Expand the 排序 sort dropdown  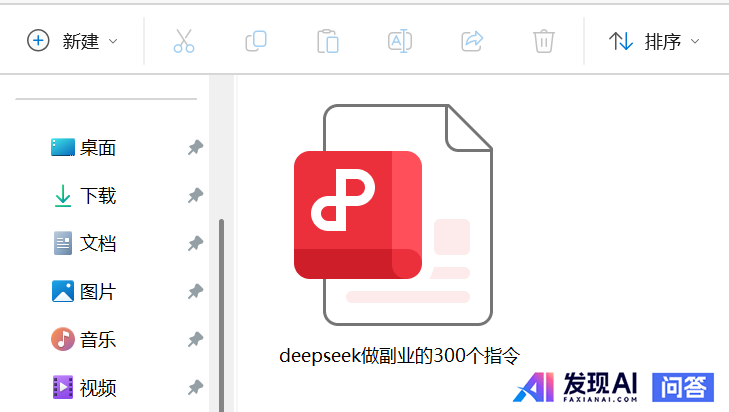[x=654, y=41]
